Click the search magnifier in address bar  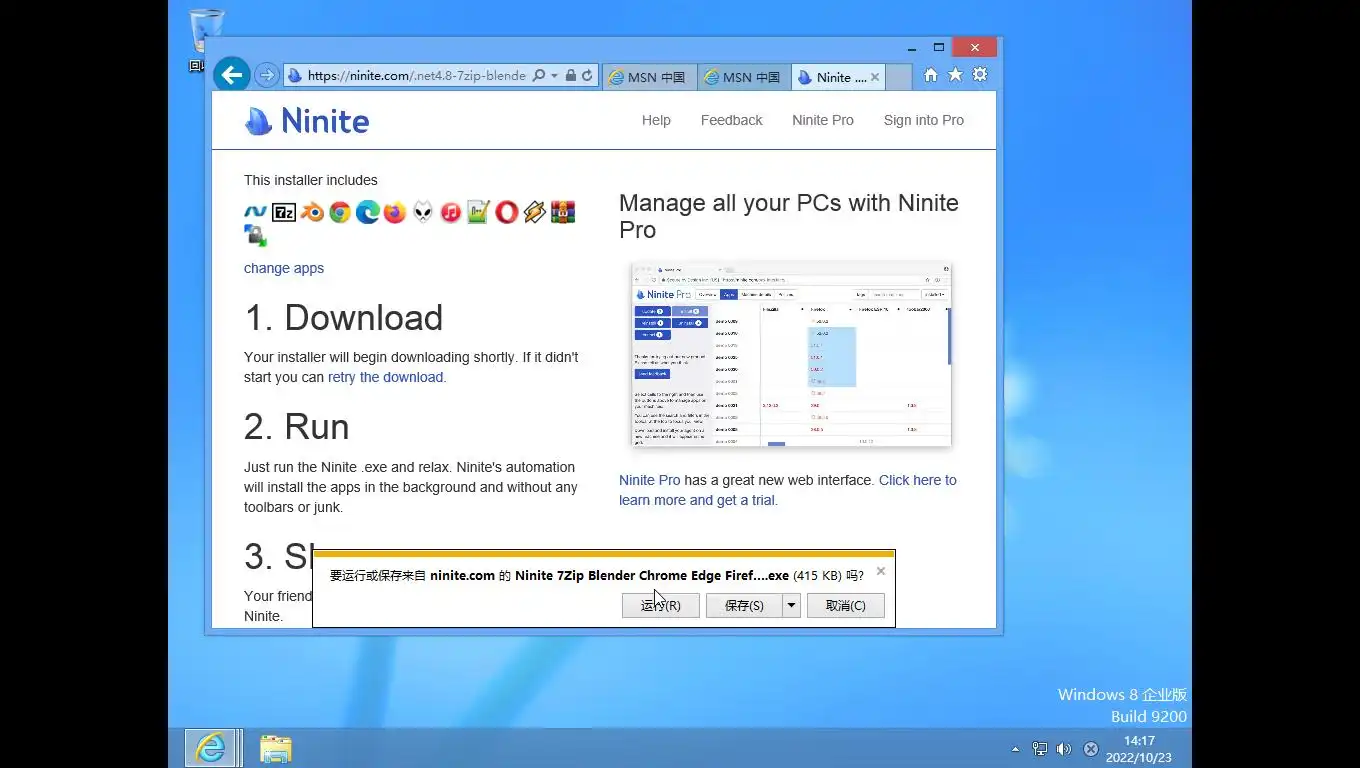[x=539, y=75]
